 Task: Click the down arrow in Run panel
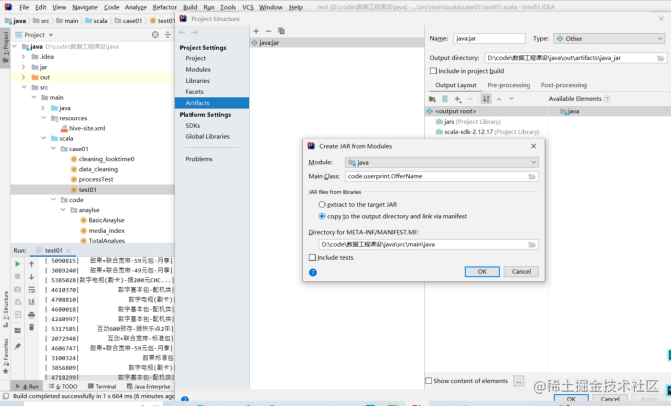click(31, 277)
